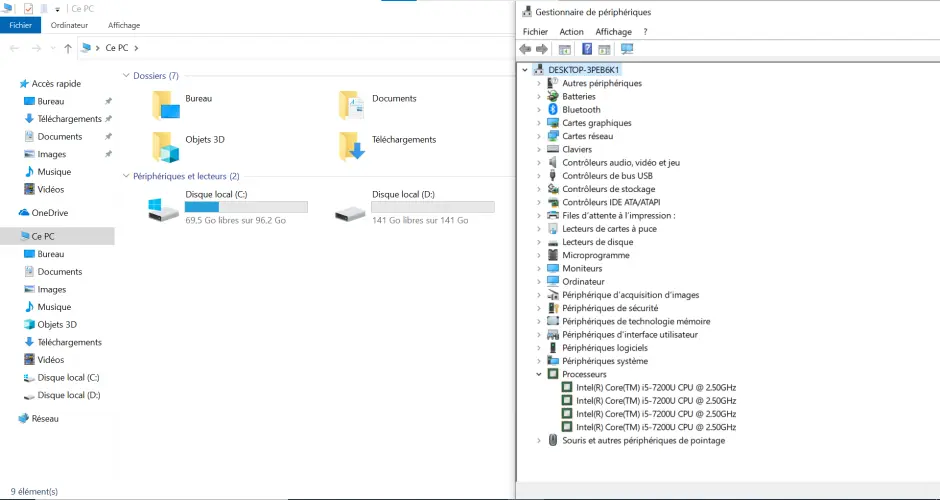Screen dimensions: 940x500
Task: Select the Disque local (D:) drive icon
Action: coord(350,213)
